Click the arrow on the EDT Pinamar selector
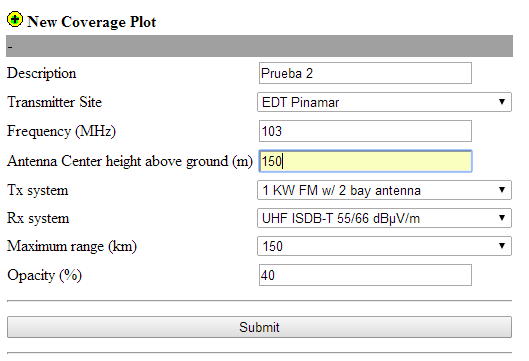The image size is (529, 361). pyautogui.click(x=502, y=102)
